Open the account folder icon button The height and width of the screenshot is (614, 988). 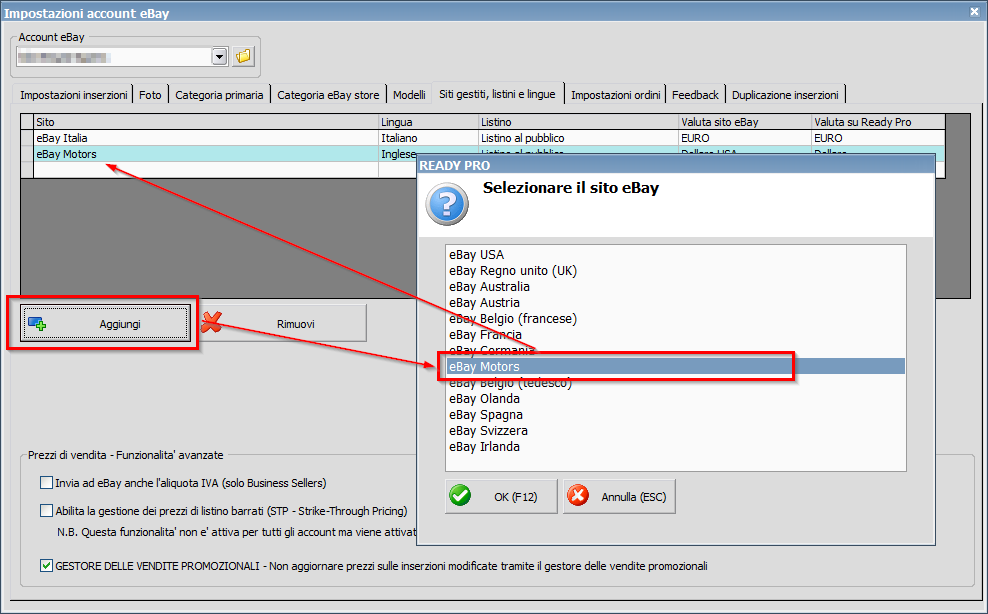tap(243, 57)
